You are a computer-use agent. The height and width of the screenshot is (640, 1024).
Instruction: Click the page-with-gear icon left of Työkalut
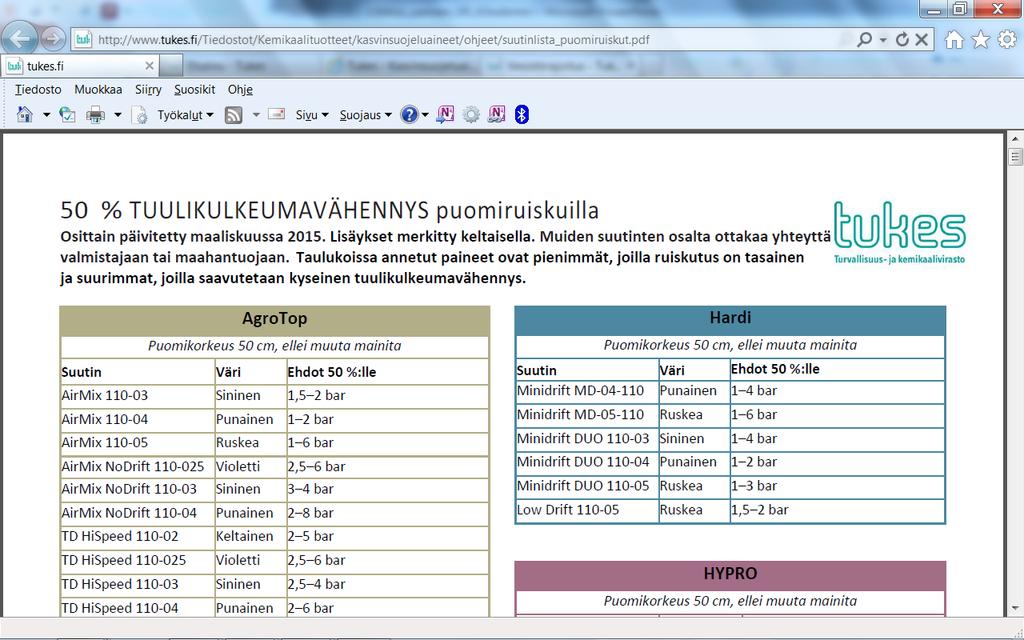coord(140,115)
